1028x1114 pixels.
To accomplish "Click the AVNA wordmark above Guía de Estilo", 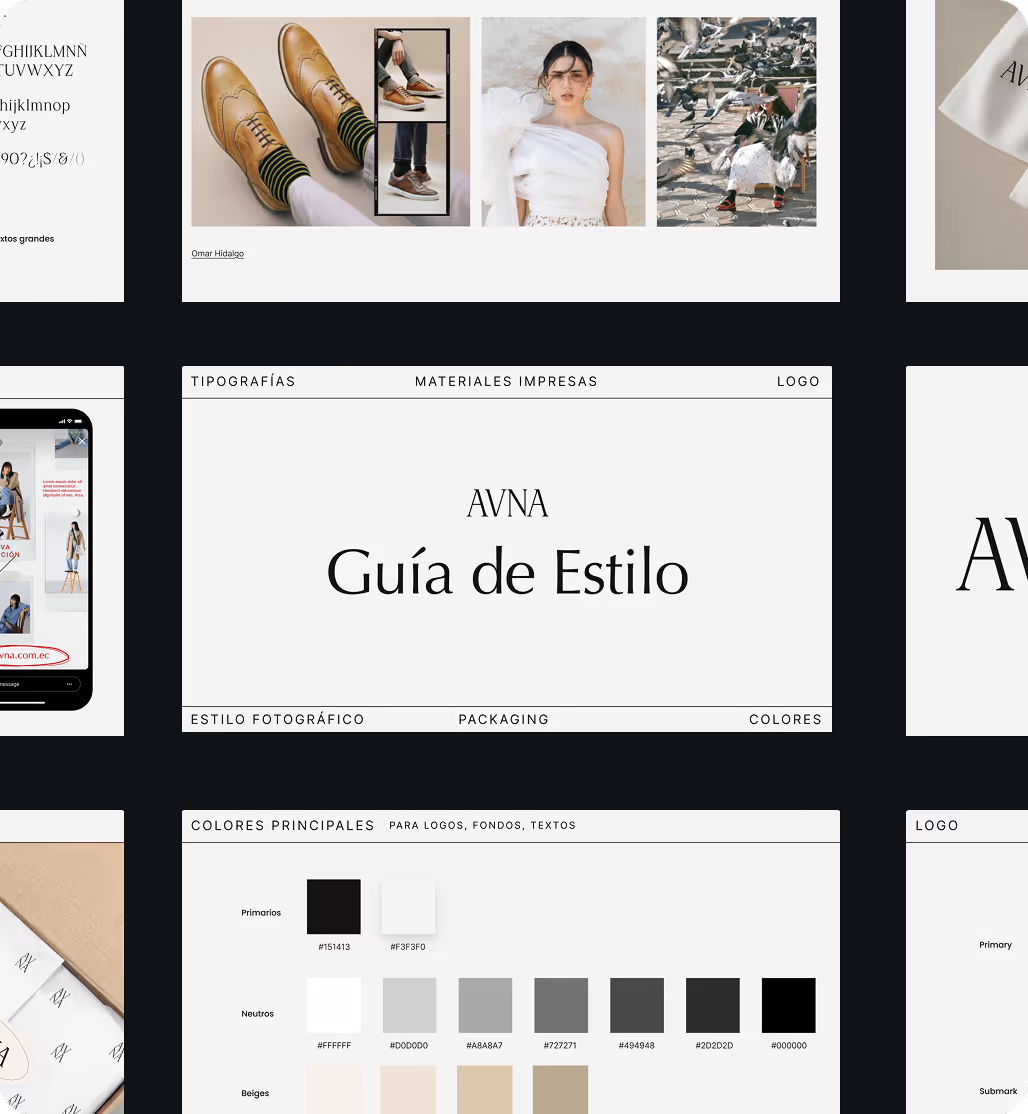I will [x=507, y=501].
